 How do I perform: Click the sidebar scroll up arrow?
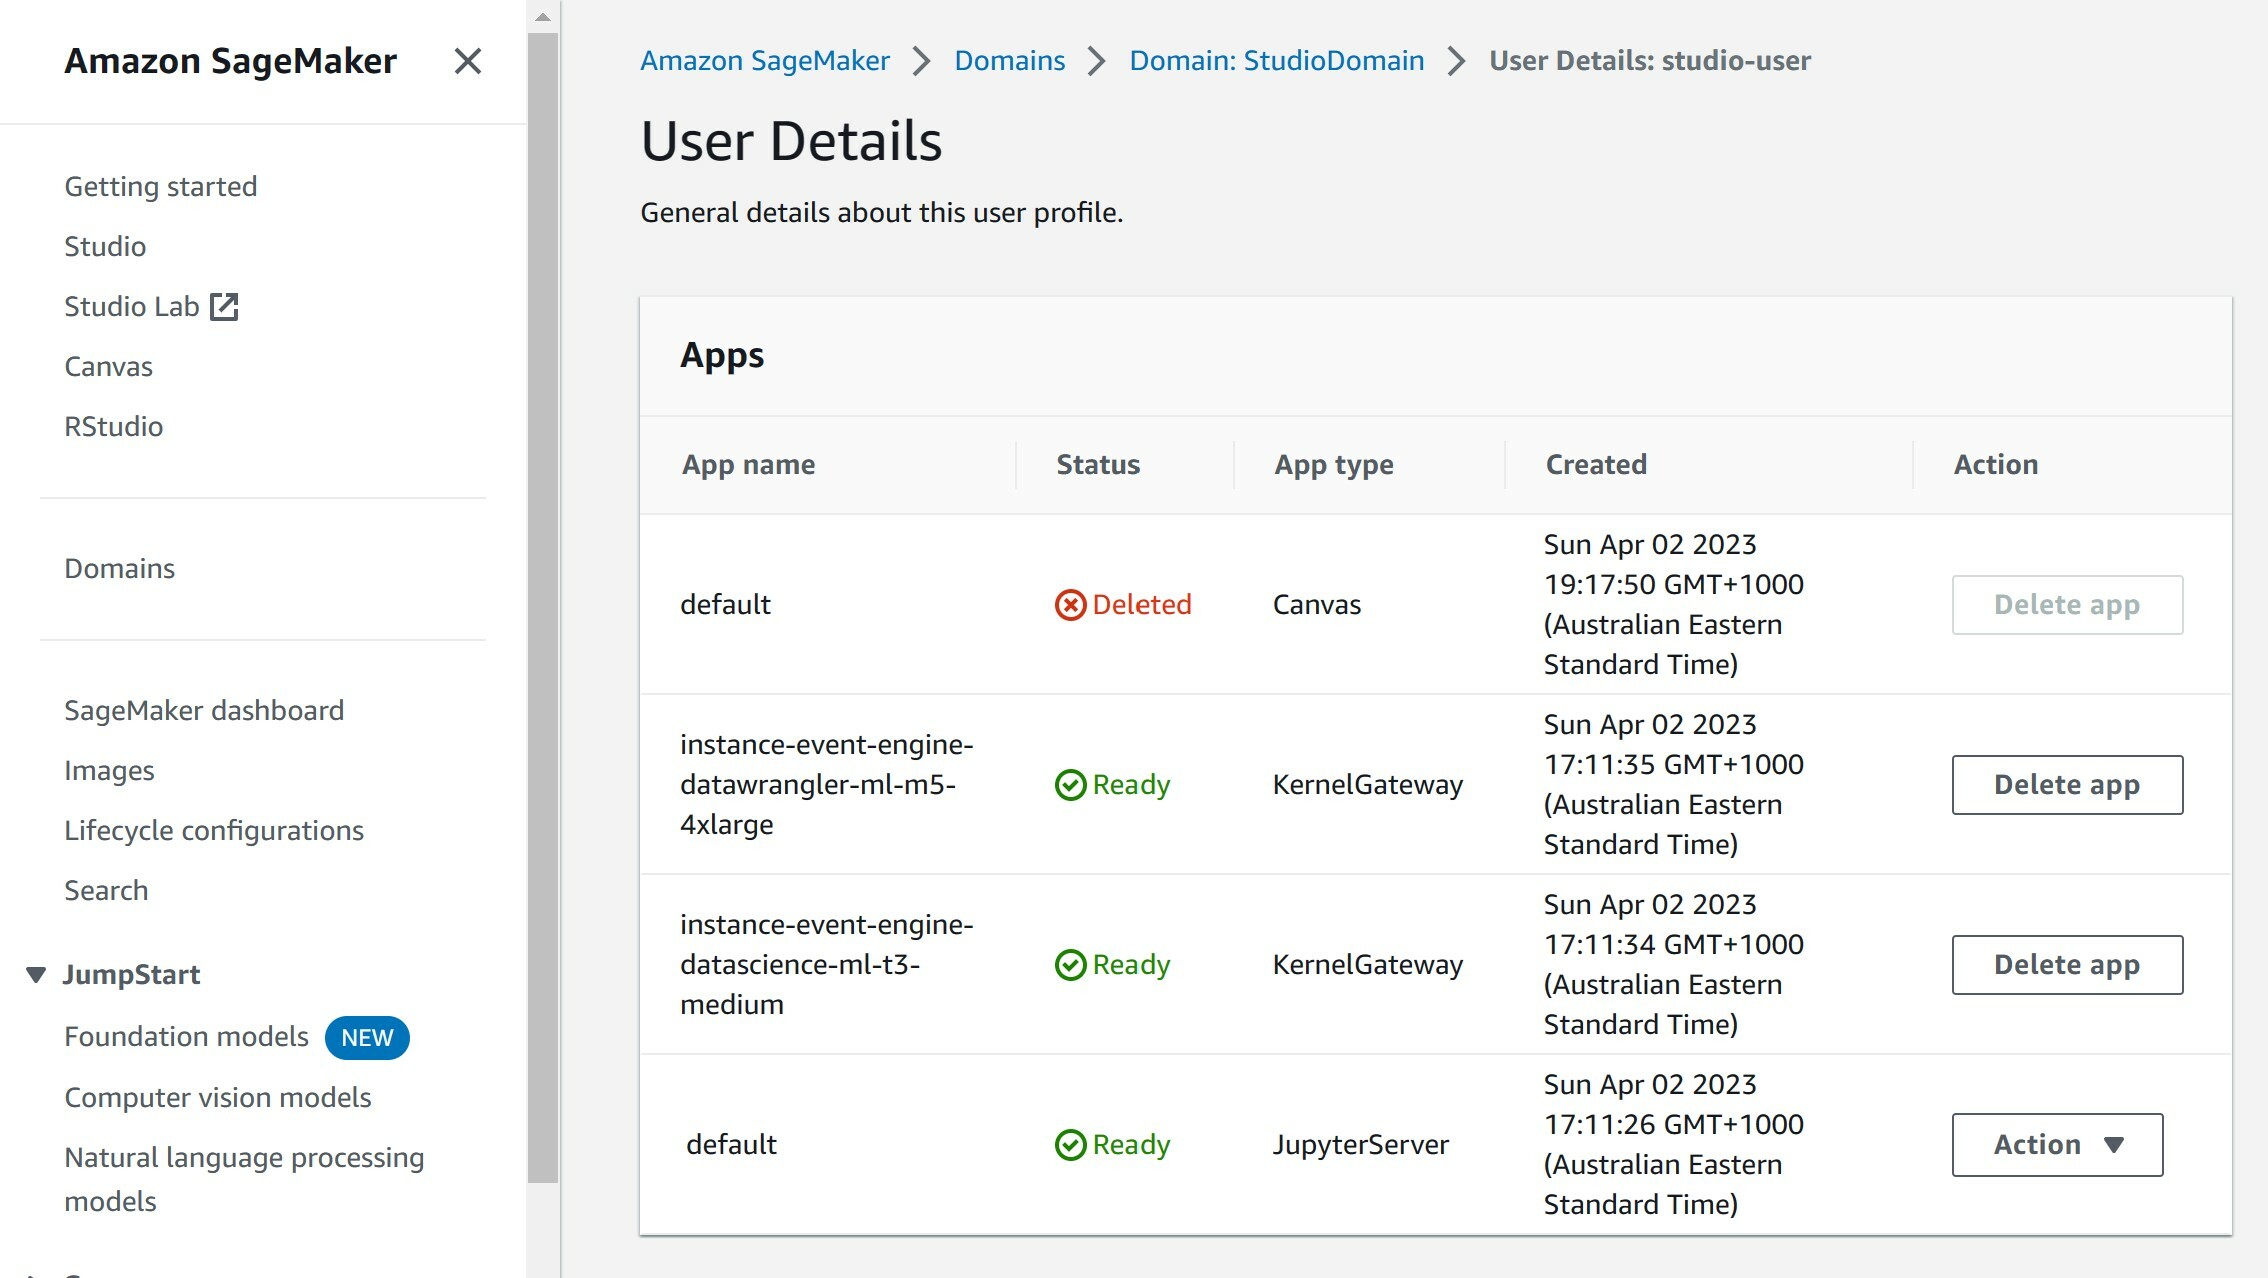point(543,17)
